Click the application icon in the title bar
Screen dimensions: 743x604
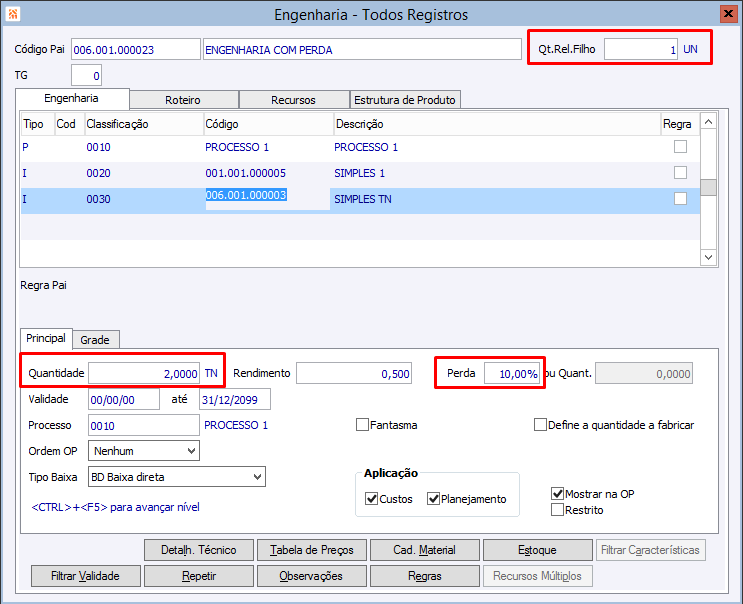tap(12, 15)
